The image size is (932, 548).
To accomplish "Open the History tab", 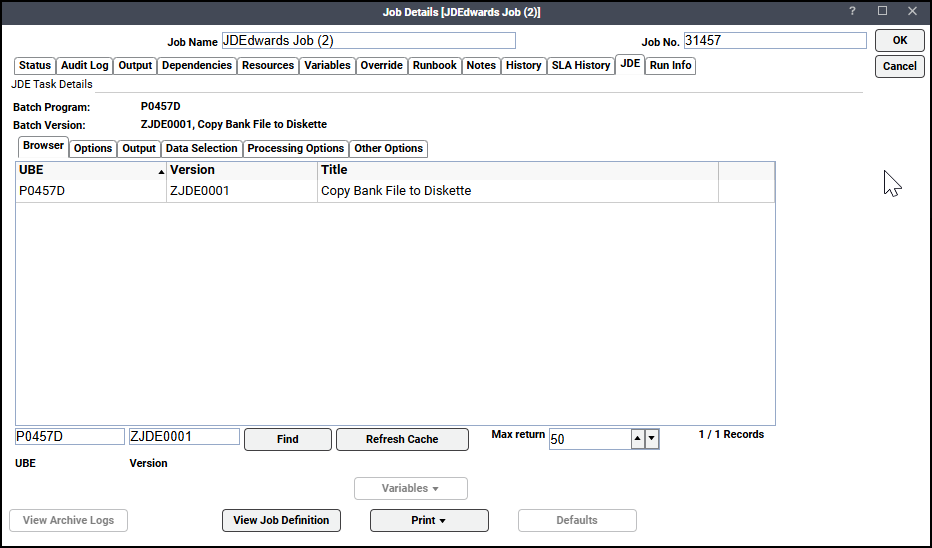I will point(523,65).
